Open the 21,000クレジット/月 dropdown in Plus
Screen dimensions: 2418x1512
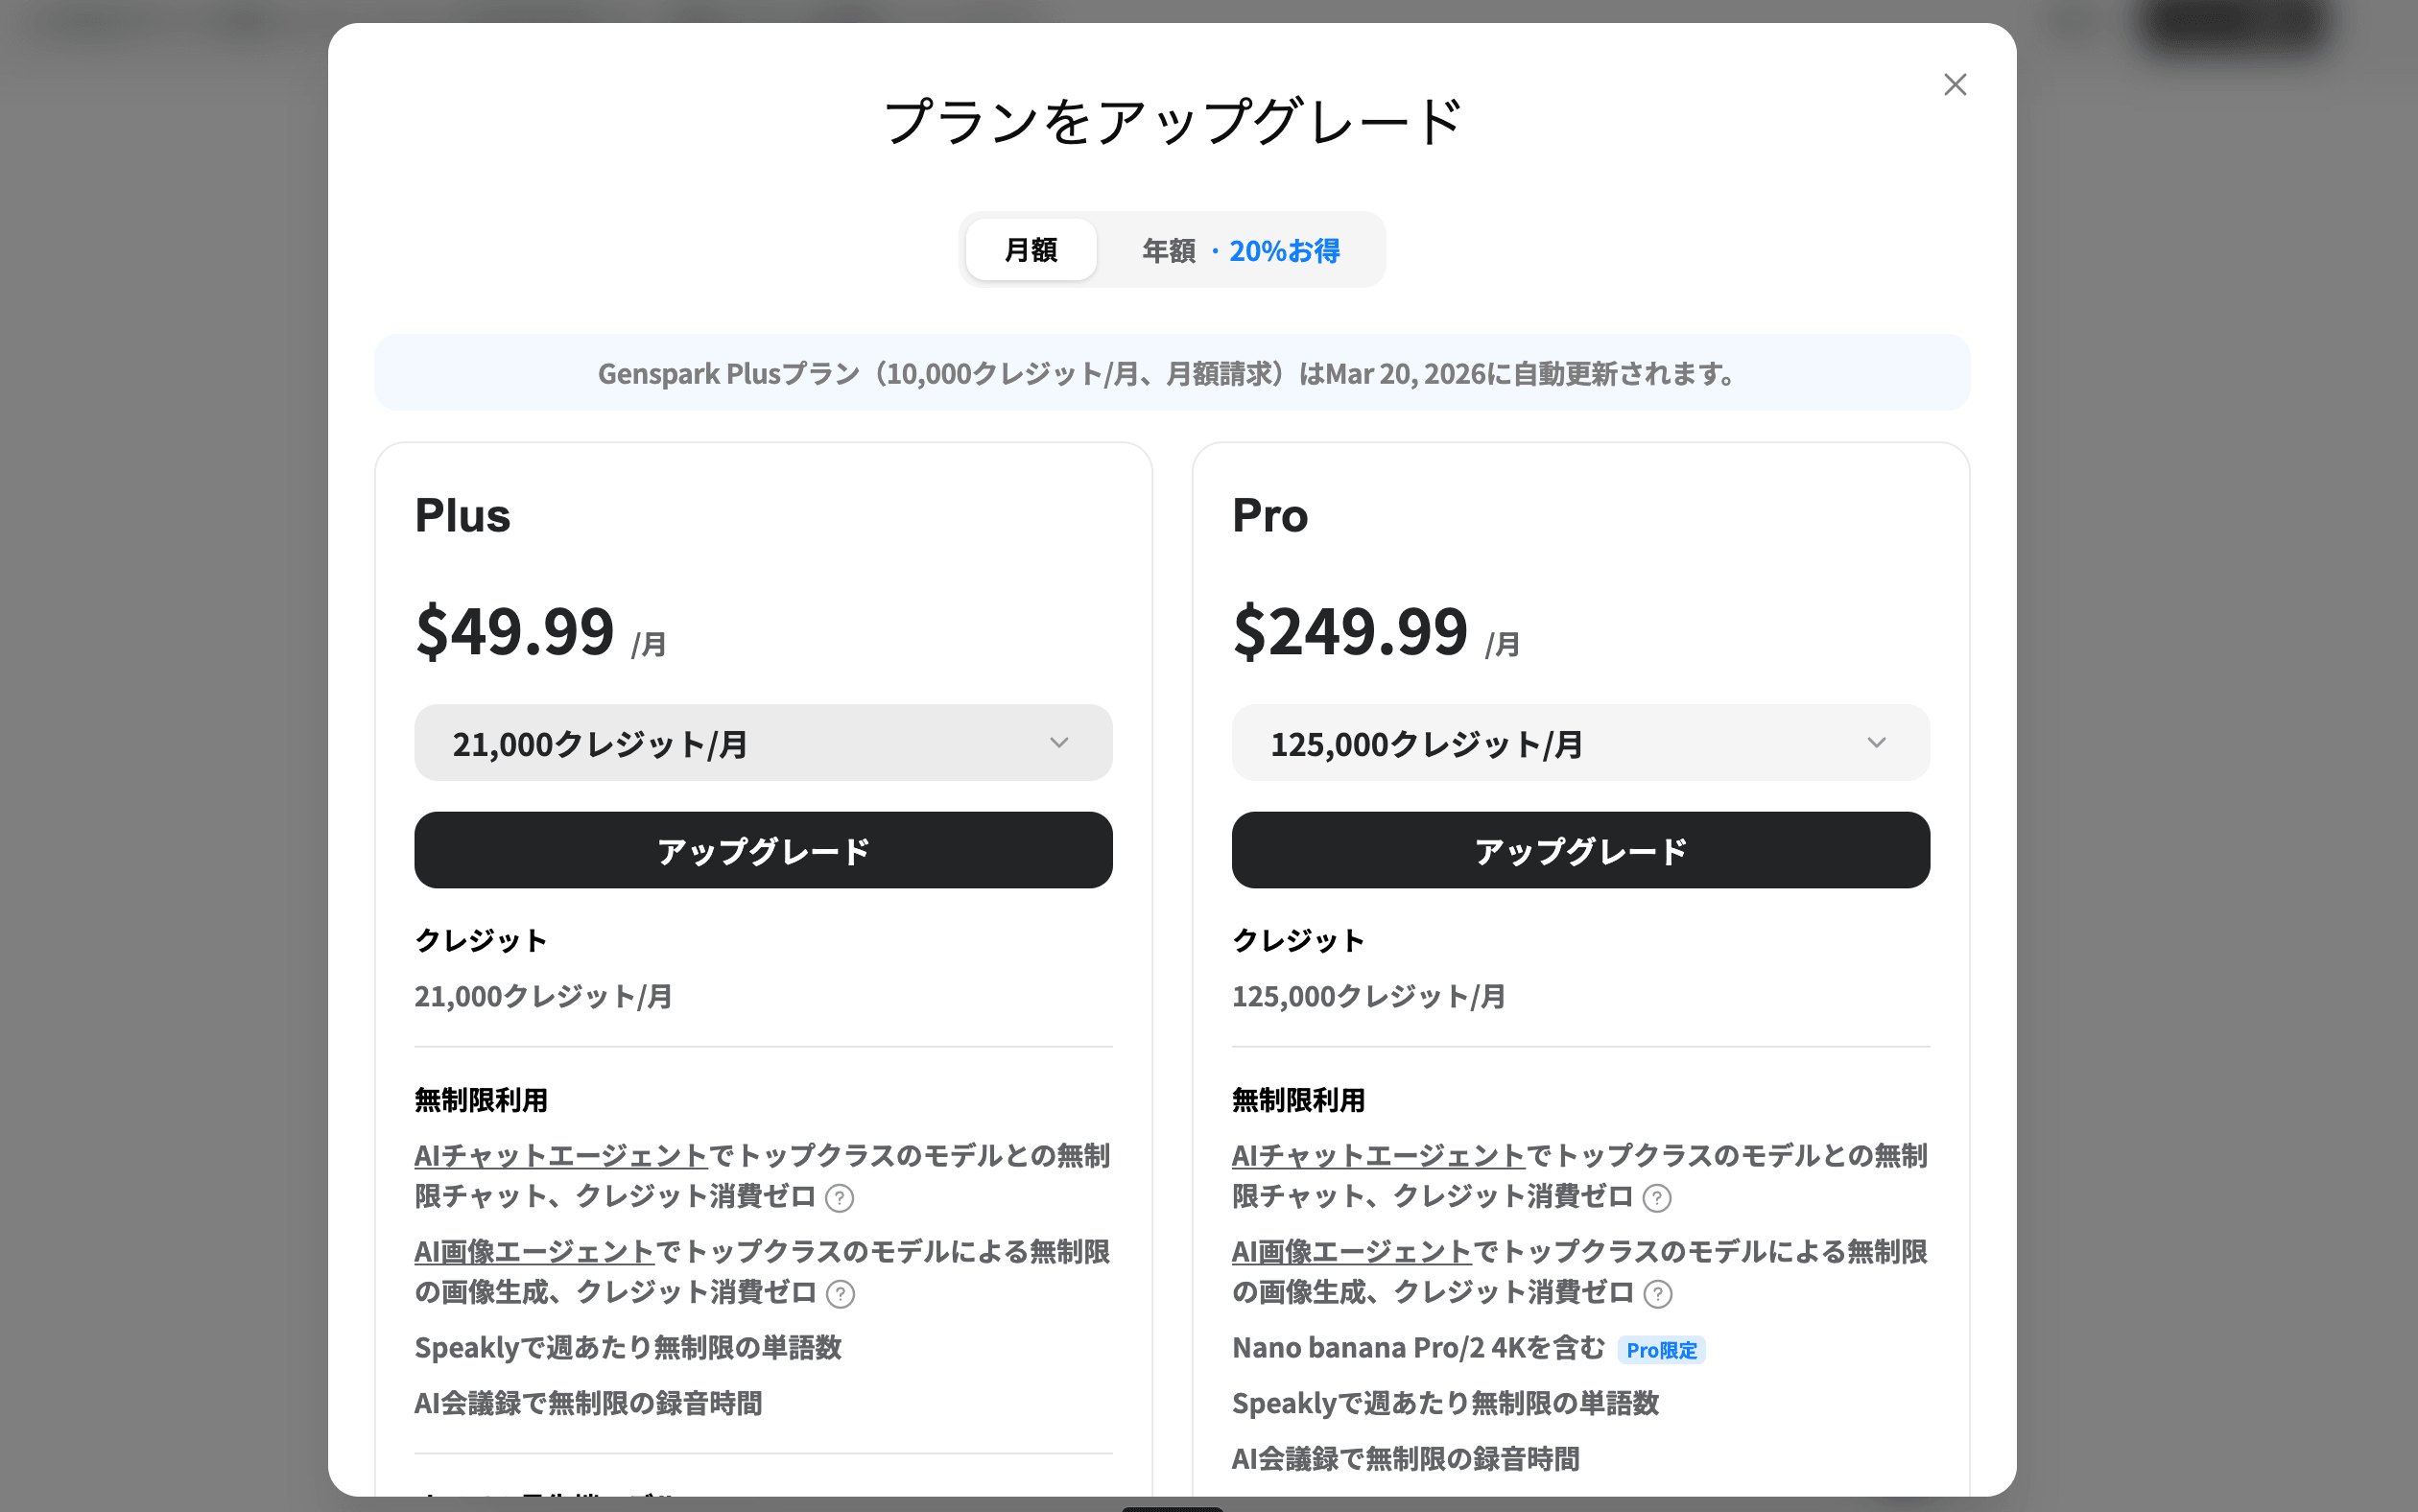pos(762,743)
